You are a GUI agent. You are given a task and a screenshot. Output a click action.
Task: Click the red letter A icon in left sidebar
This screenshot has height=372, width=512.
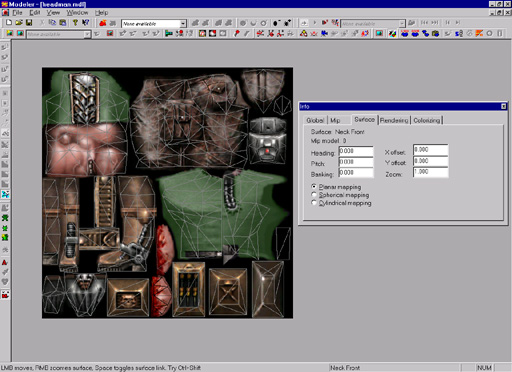pyautogui.click(x=5, y=262)
